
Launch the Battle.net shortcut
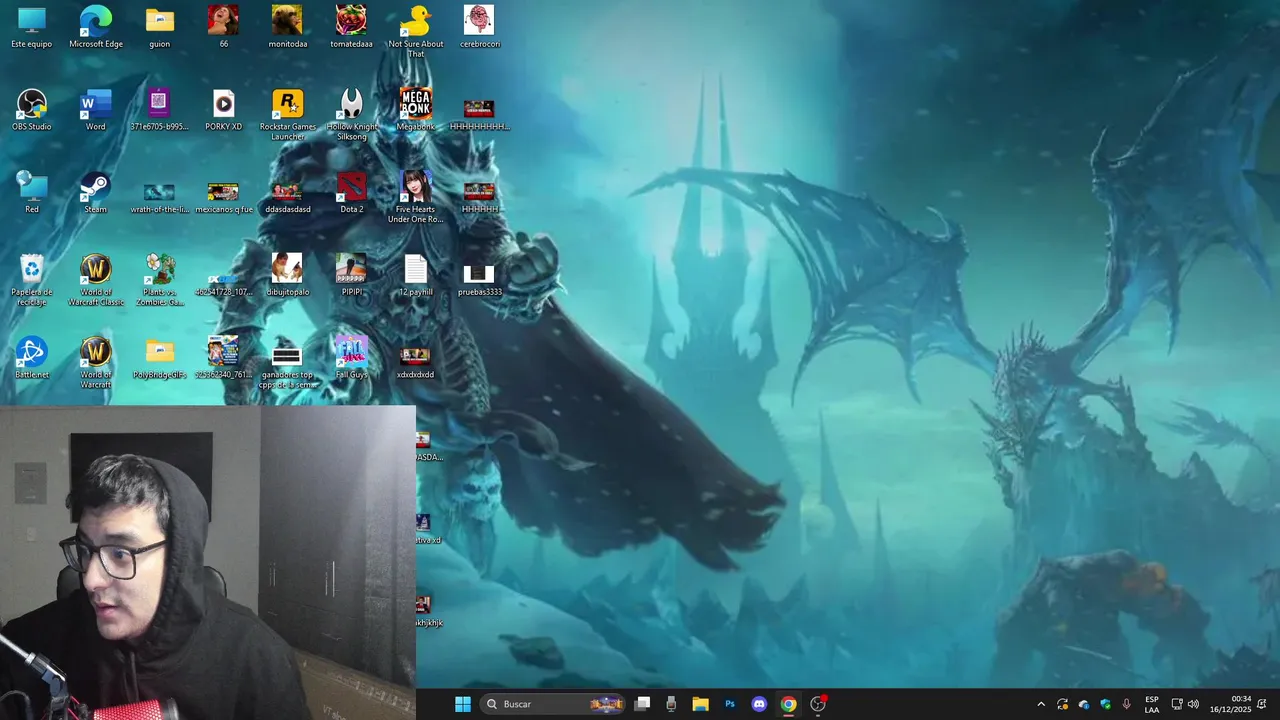[32, 358]
